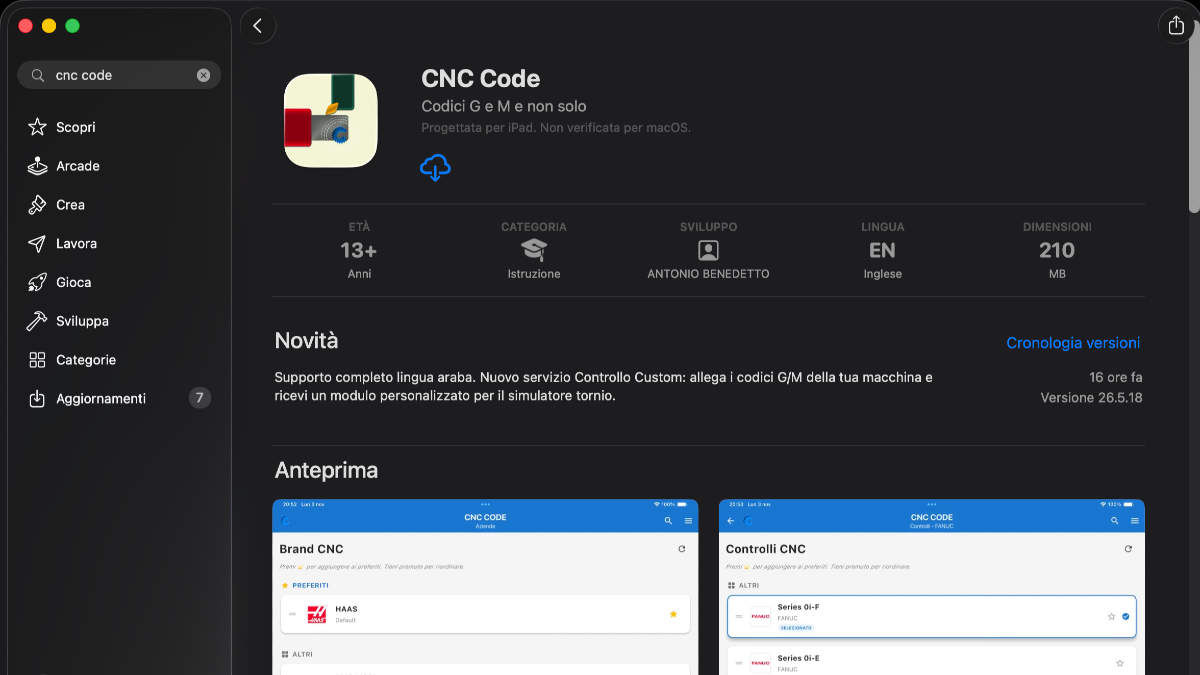This screenshot has width=1200, height=675.
Task: Click the Novità heading
Action: 306,341
